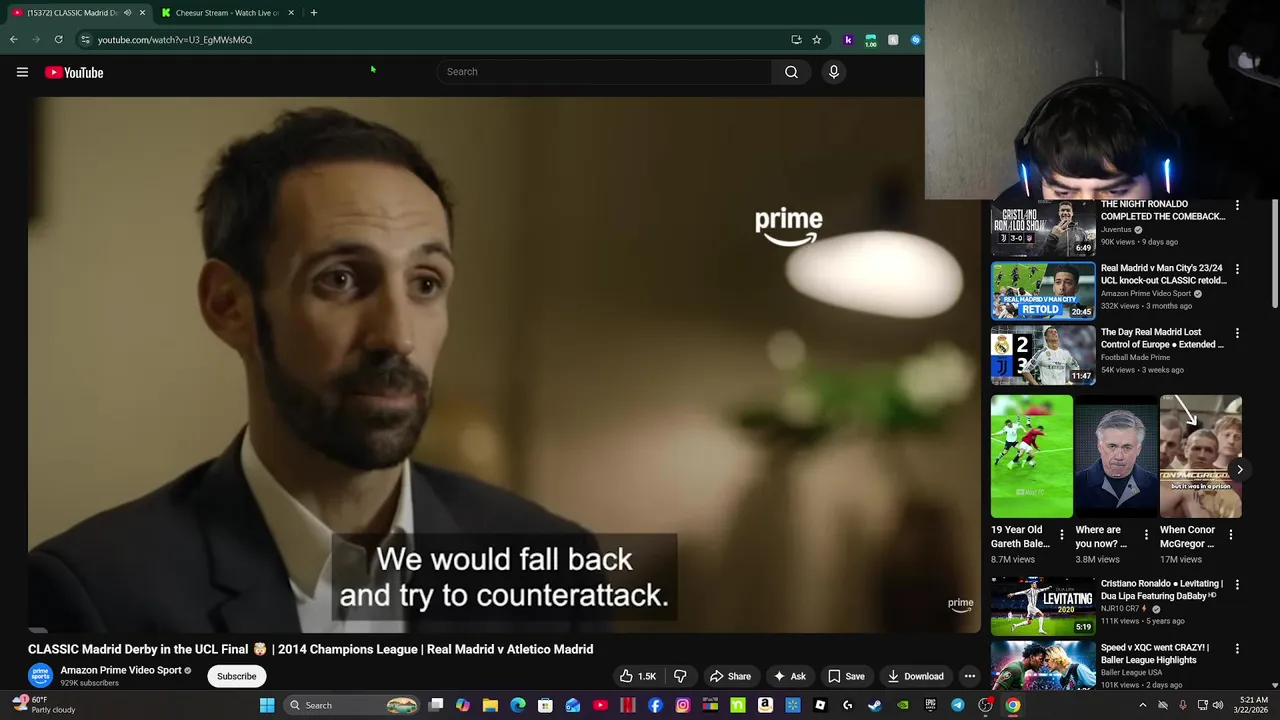Open Cristiano Ronaldo Levitating video title
1280x720 pixels.
tap(1162, 589)
